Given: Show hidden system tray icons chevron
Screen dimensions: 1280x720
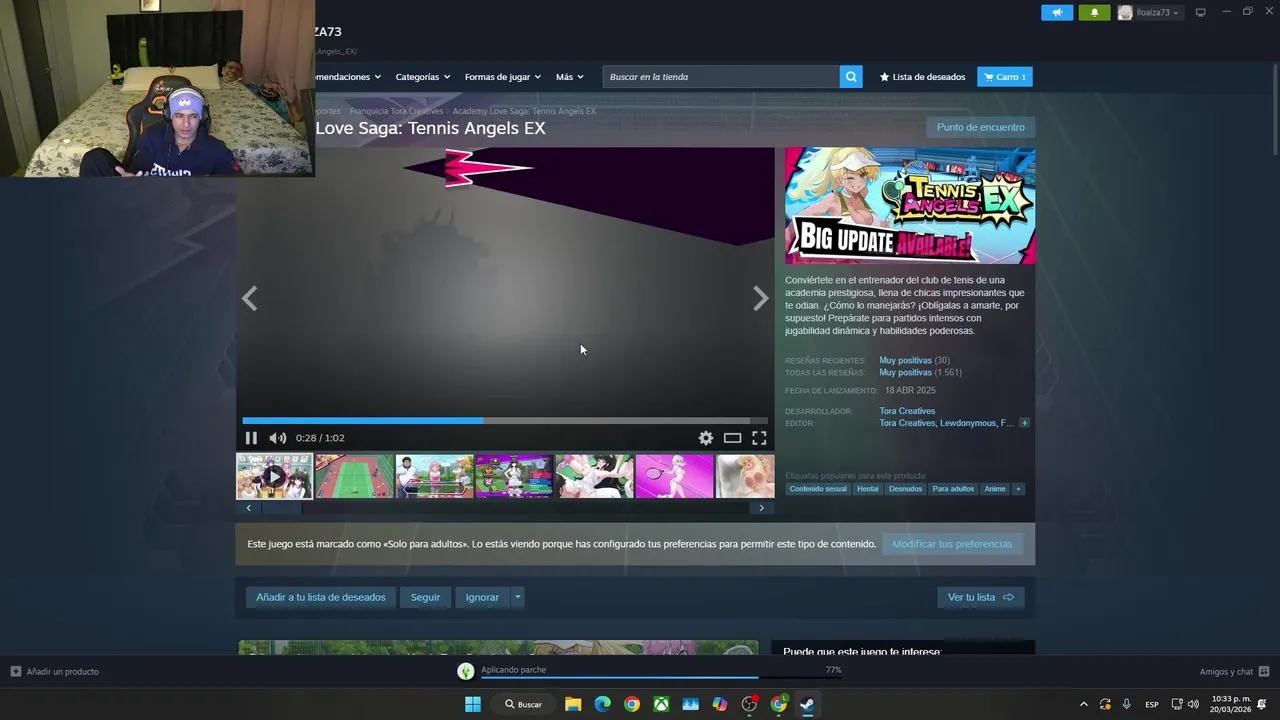Looking at the screenshot, I should (1083, 704).
